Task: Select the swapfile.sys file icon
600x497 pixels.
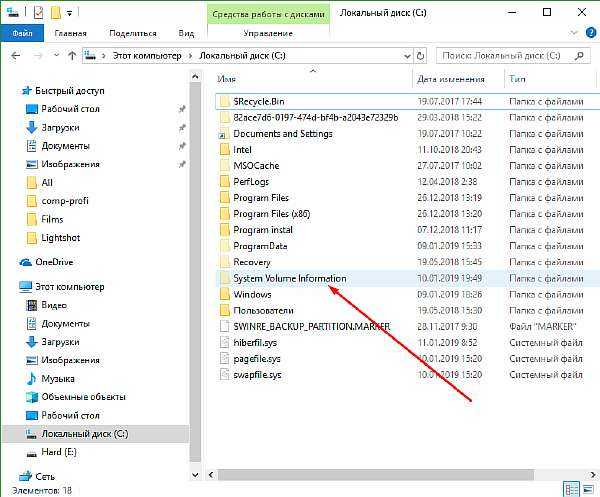Action: [x=224, y=375]
